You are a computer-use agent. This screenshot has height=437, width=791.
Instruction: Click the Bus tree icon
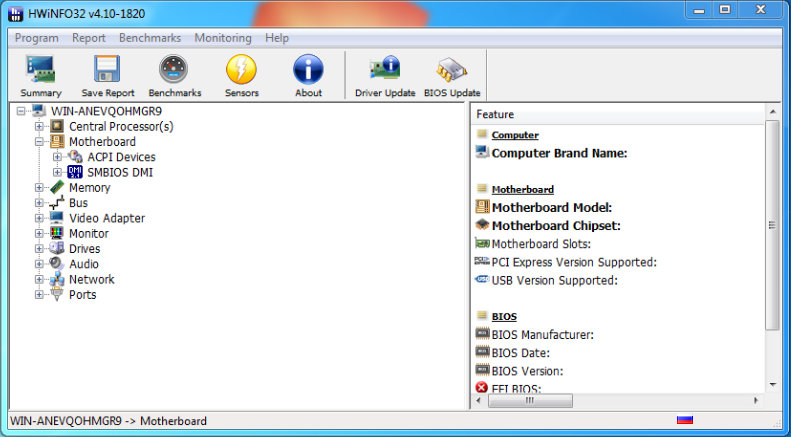[x=57, y=203]
